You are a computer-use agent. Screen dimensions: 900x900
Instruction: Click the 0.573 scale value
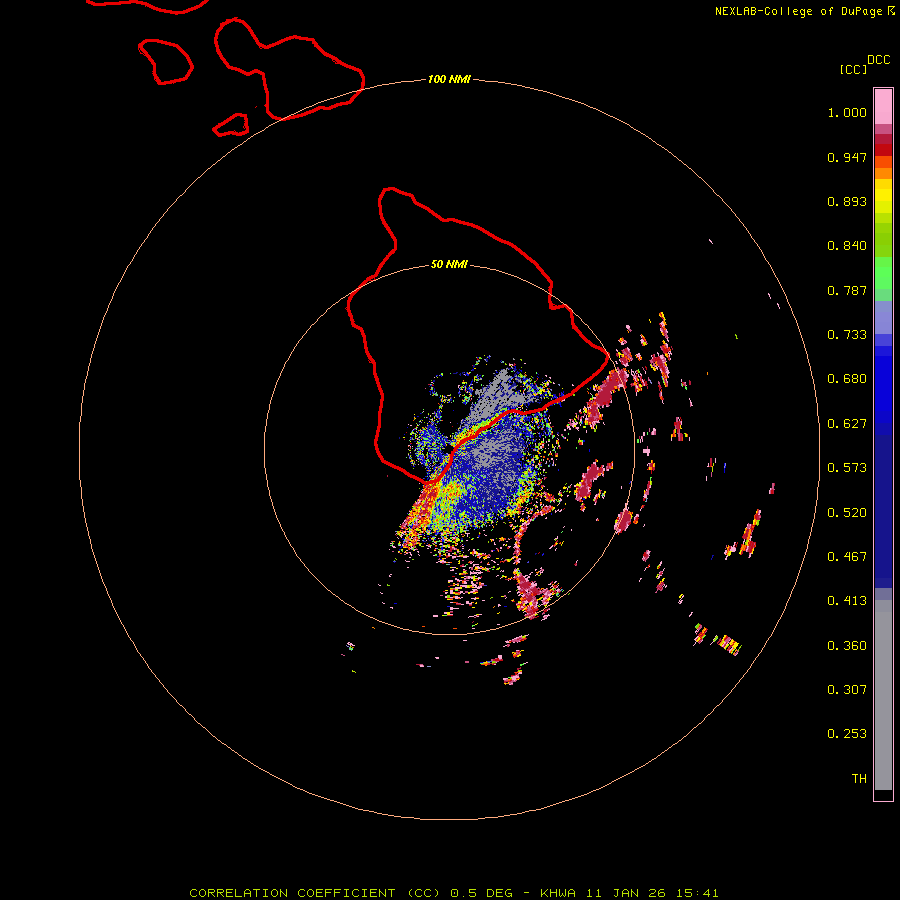click(x=847, y=468)
